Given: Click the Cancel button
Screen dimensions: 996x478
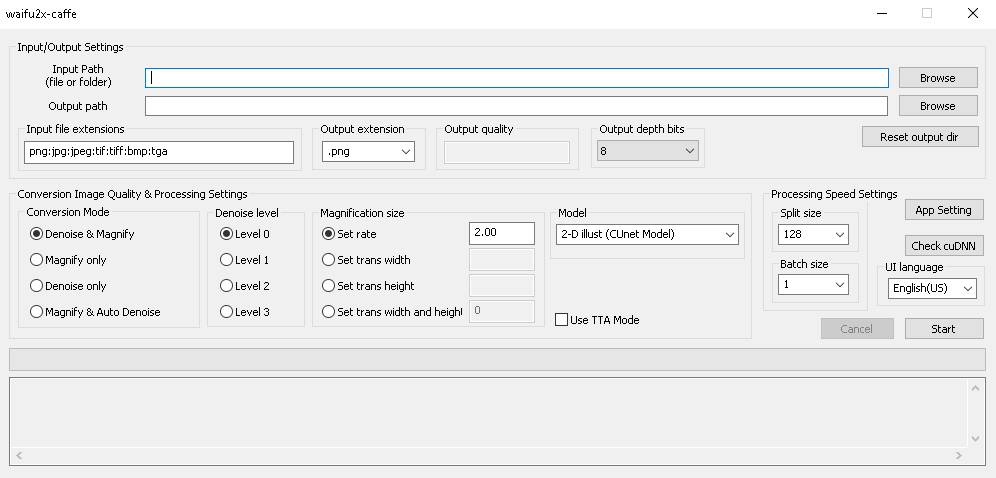Looking at the screenshot, I should [x=857, y=329].
